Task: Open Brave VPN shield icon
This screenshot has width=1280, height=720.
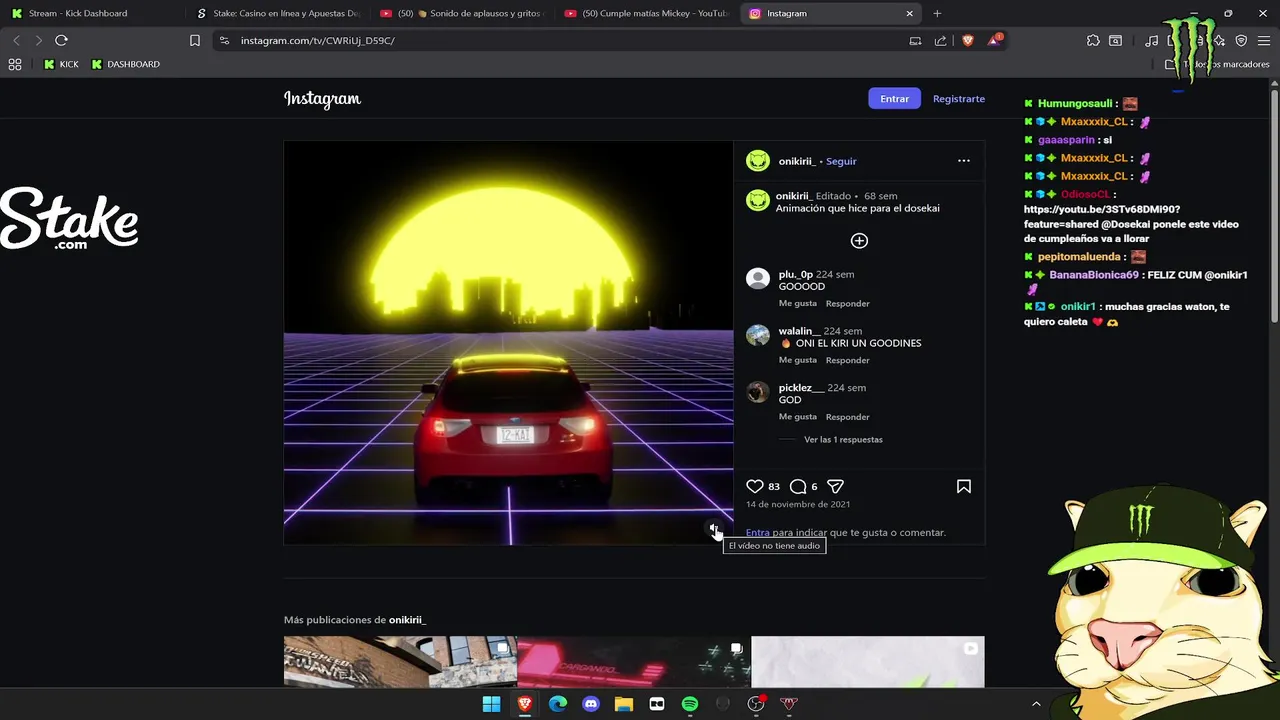Action: (x=1241, y=40)
